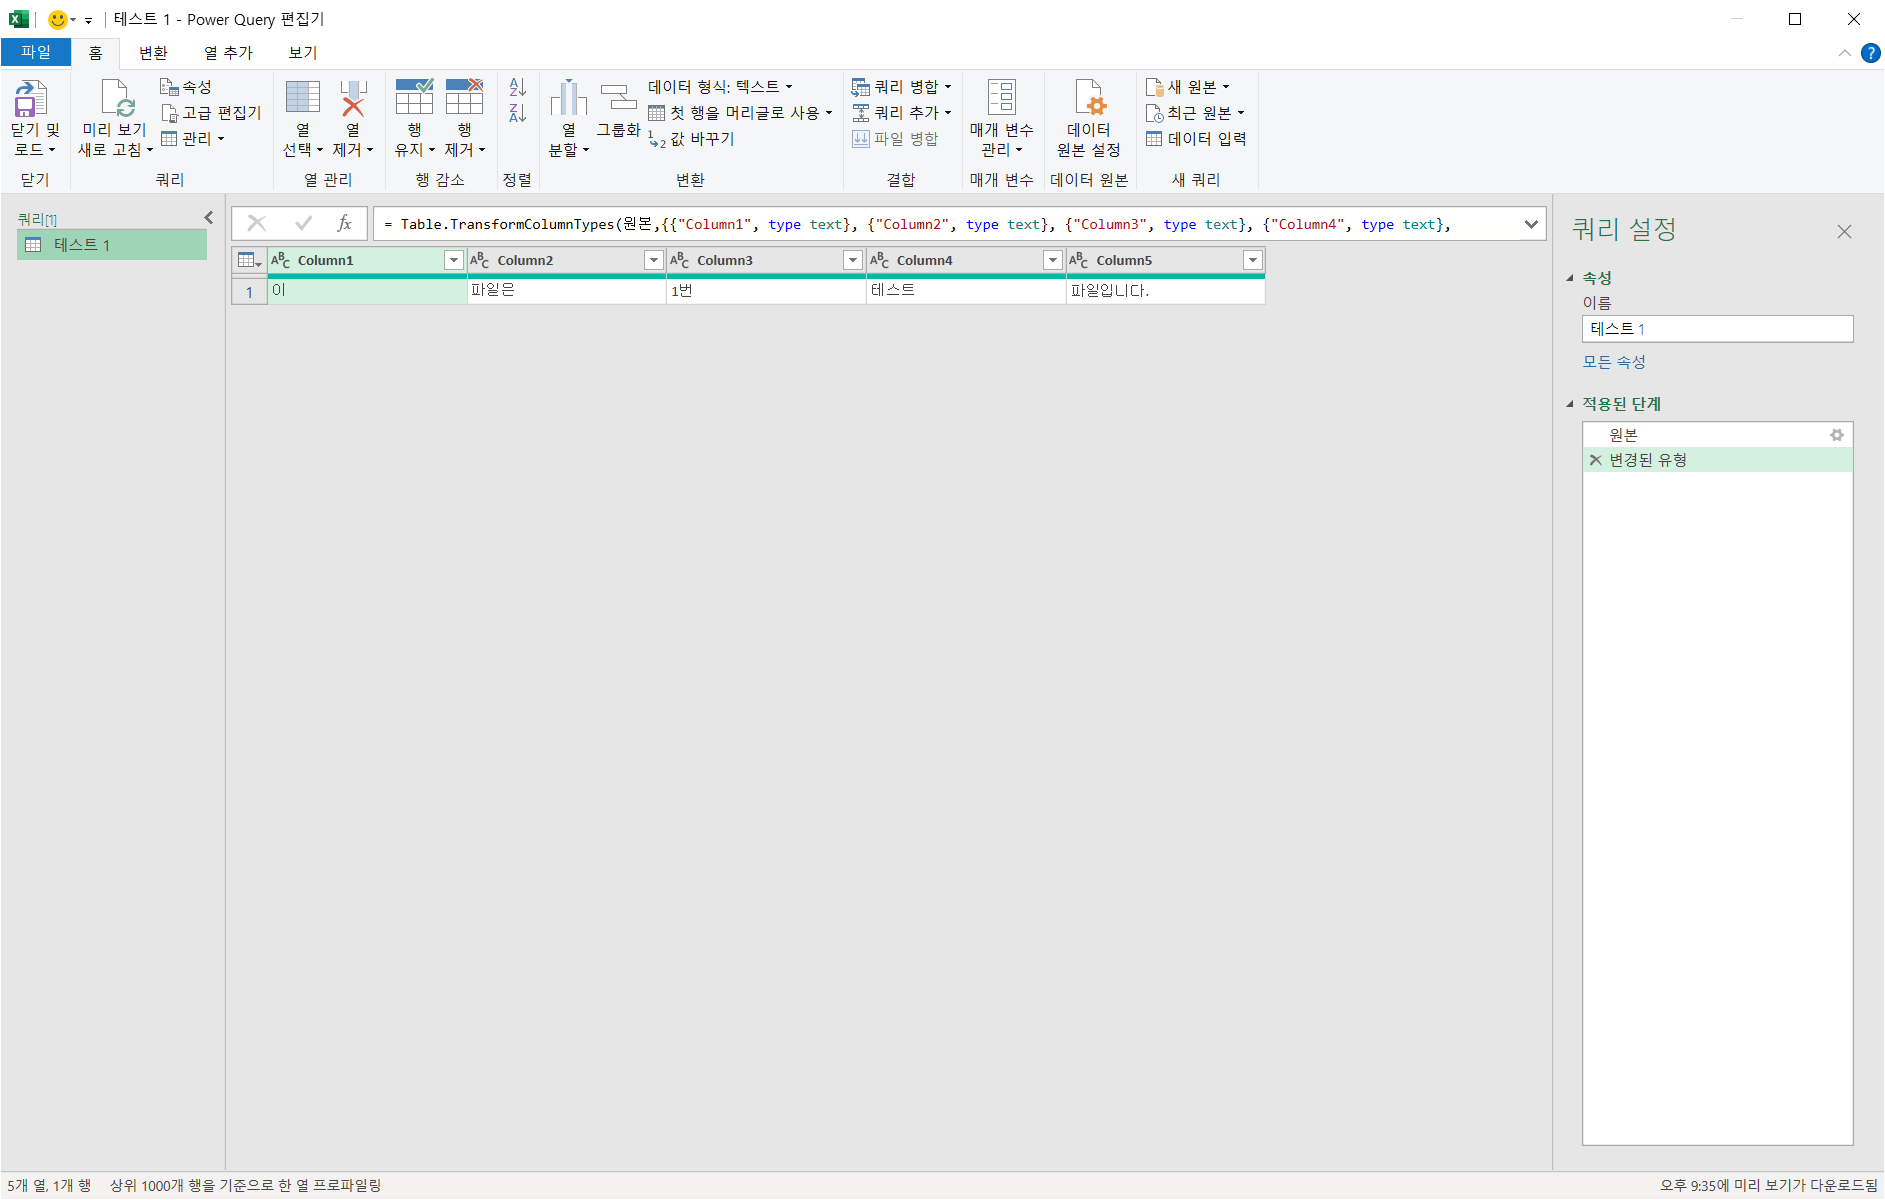Viewport: 1885px width, 1200px height.
Task: Sort ascending with the A-Z icon
Action: point(517,88)
